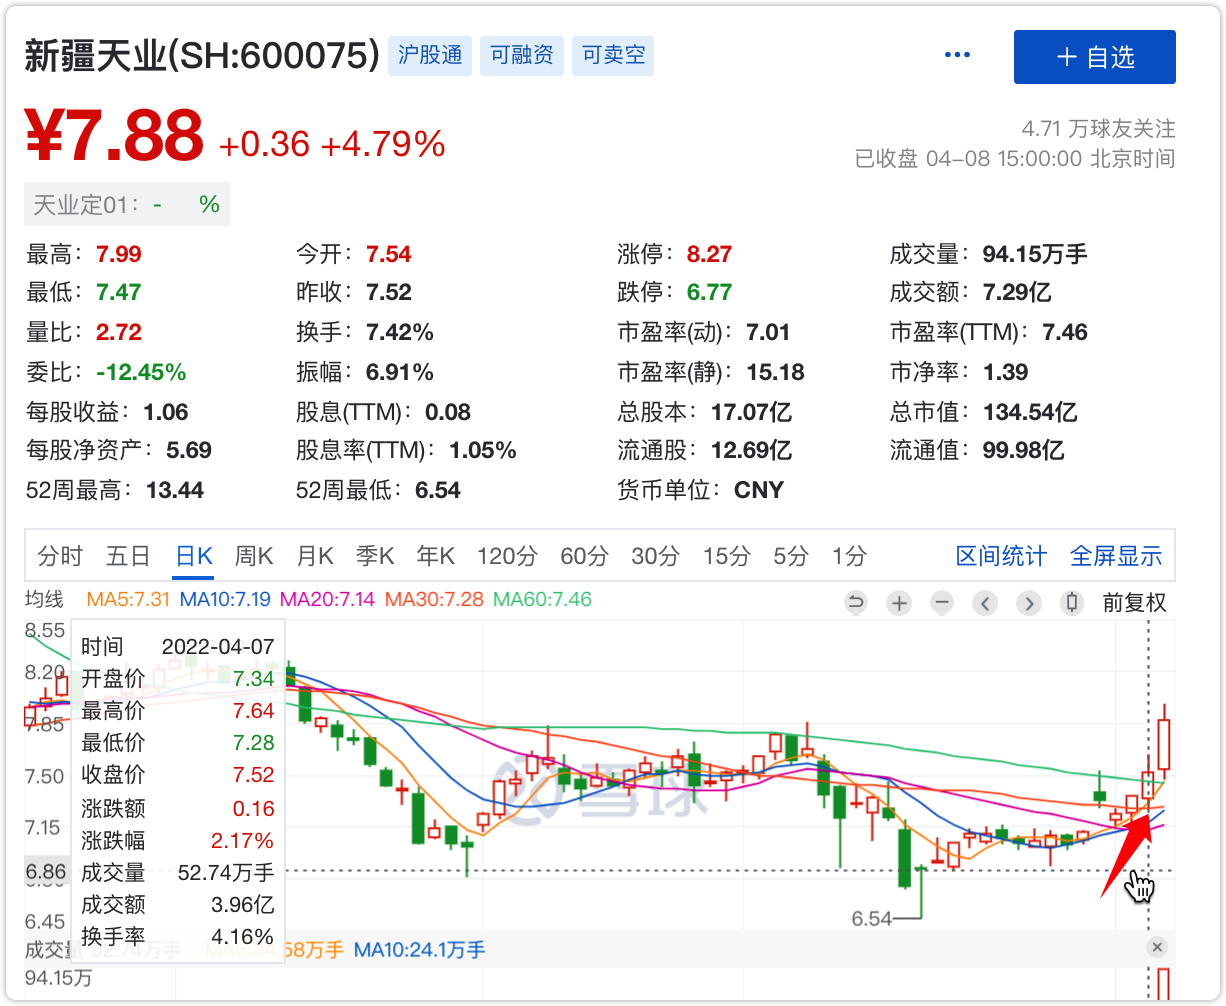
Task: Zoom out the K-line chart
Action: tap(942, 603)
